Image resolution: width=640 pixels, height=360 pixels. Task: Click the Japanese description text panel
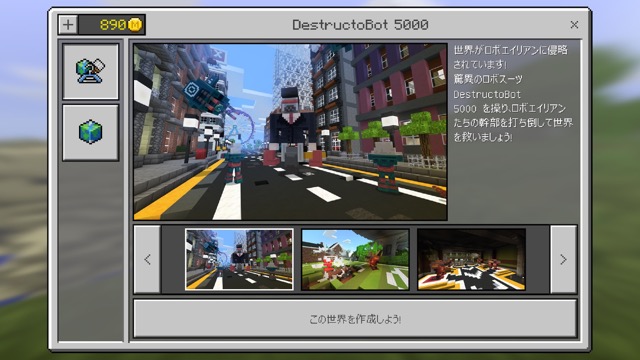(513, 94)
